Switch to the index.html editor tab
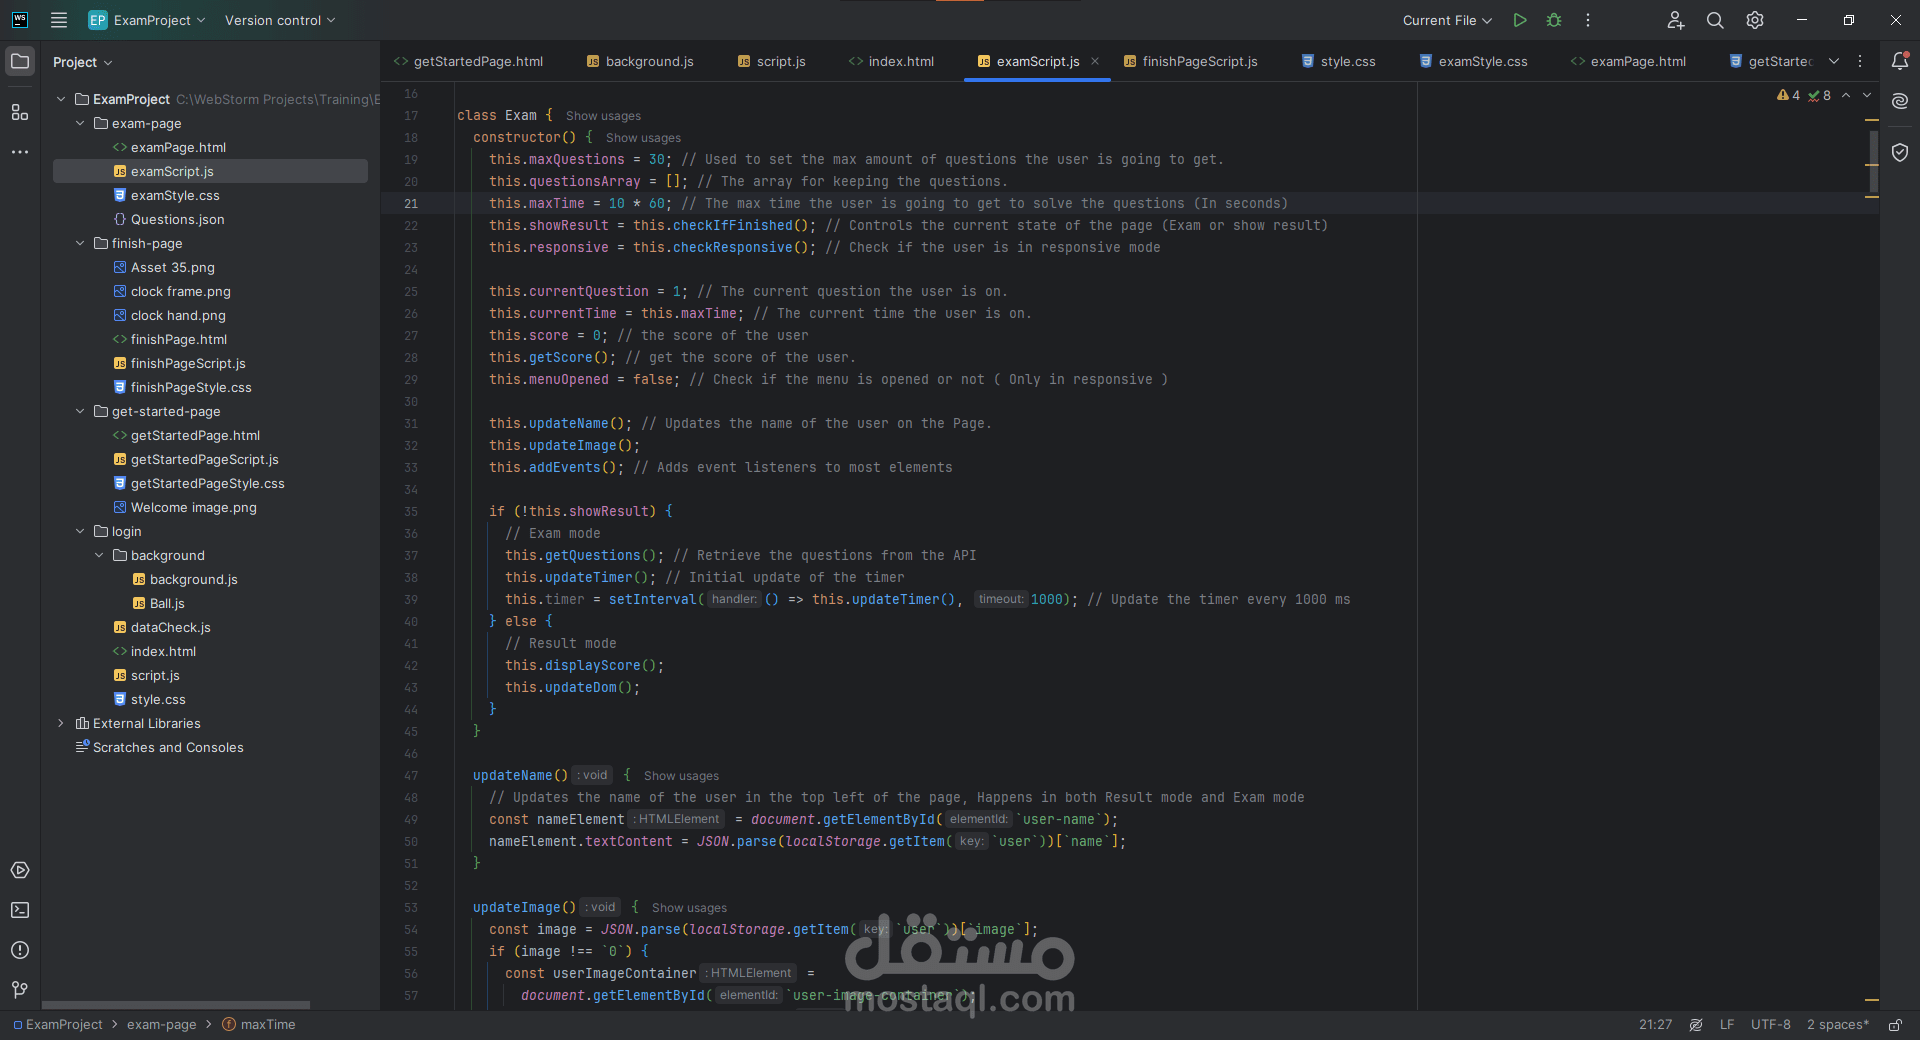The image size is (1920, 1040). pos(892,61)
